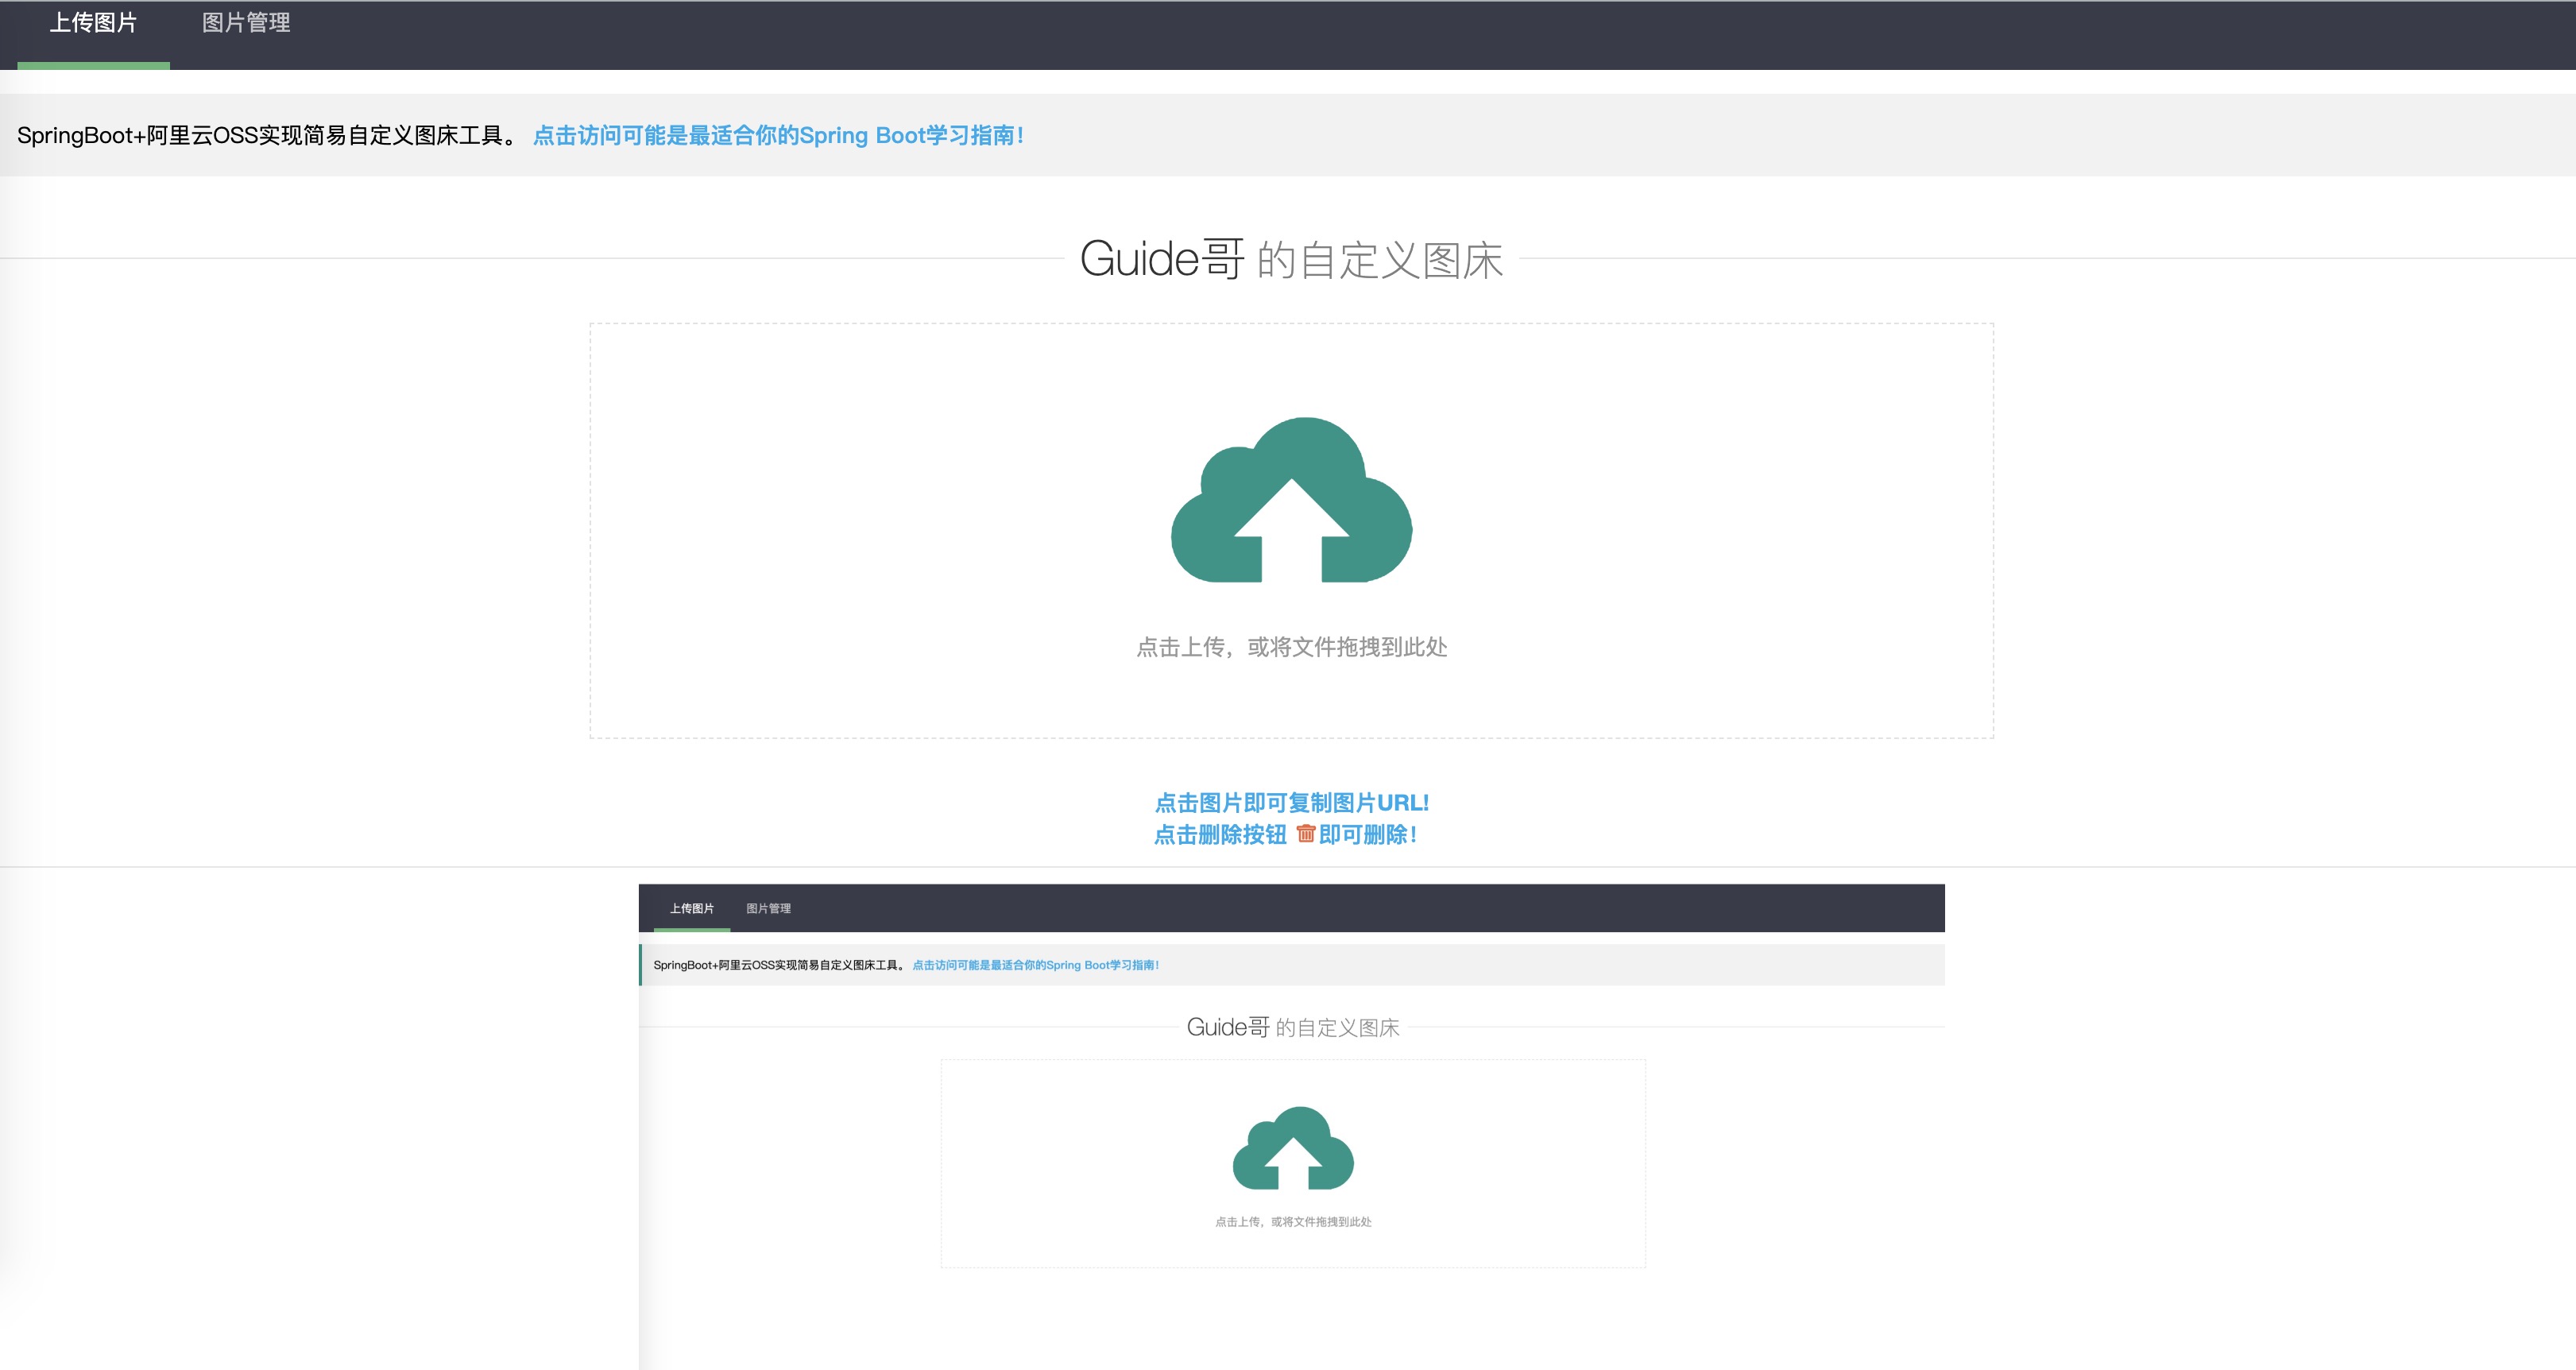Click the orange trash delete icon
Viewport: 2576px width, 1370px height.
click(x=1305, y=833)
